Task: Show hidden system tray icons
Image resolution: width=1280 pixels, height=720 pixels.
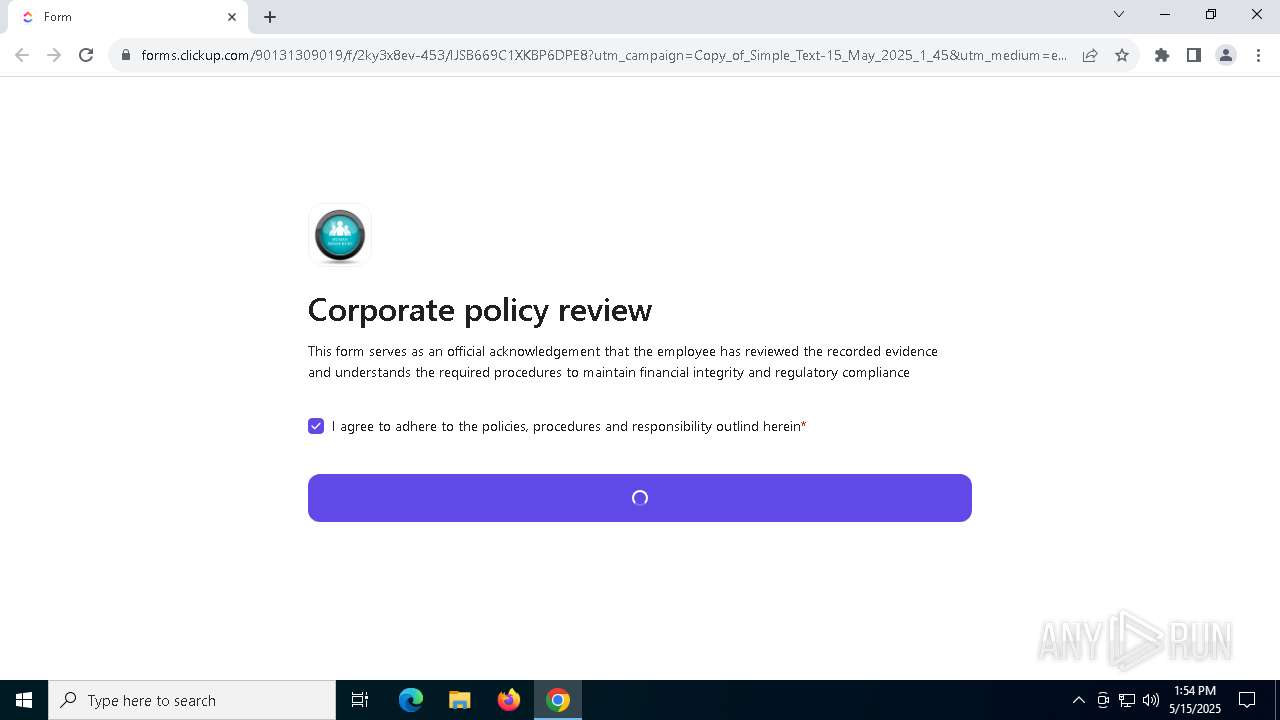Action: 1078,700
